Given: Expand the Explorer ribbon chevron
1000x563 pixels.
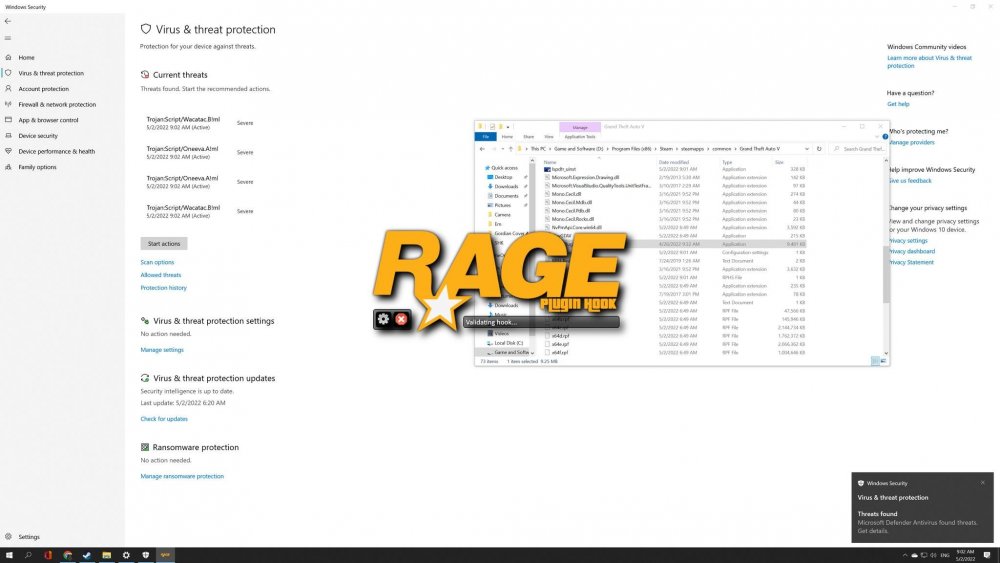Looking at the screenshot, I should pos(877,136).
